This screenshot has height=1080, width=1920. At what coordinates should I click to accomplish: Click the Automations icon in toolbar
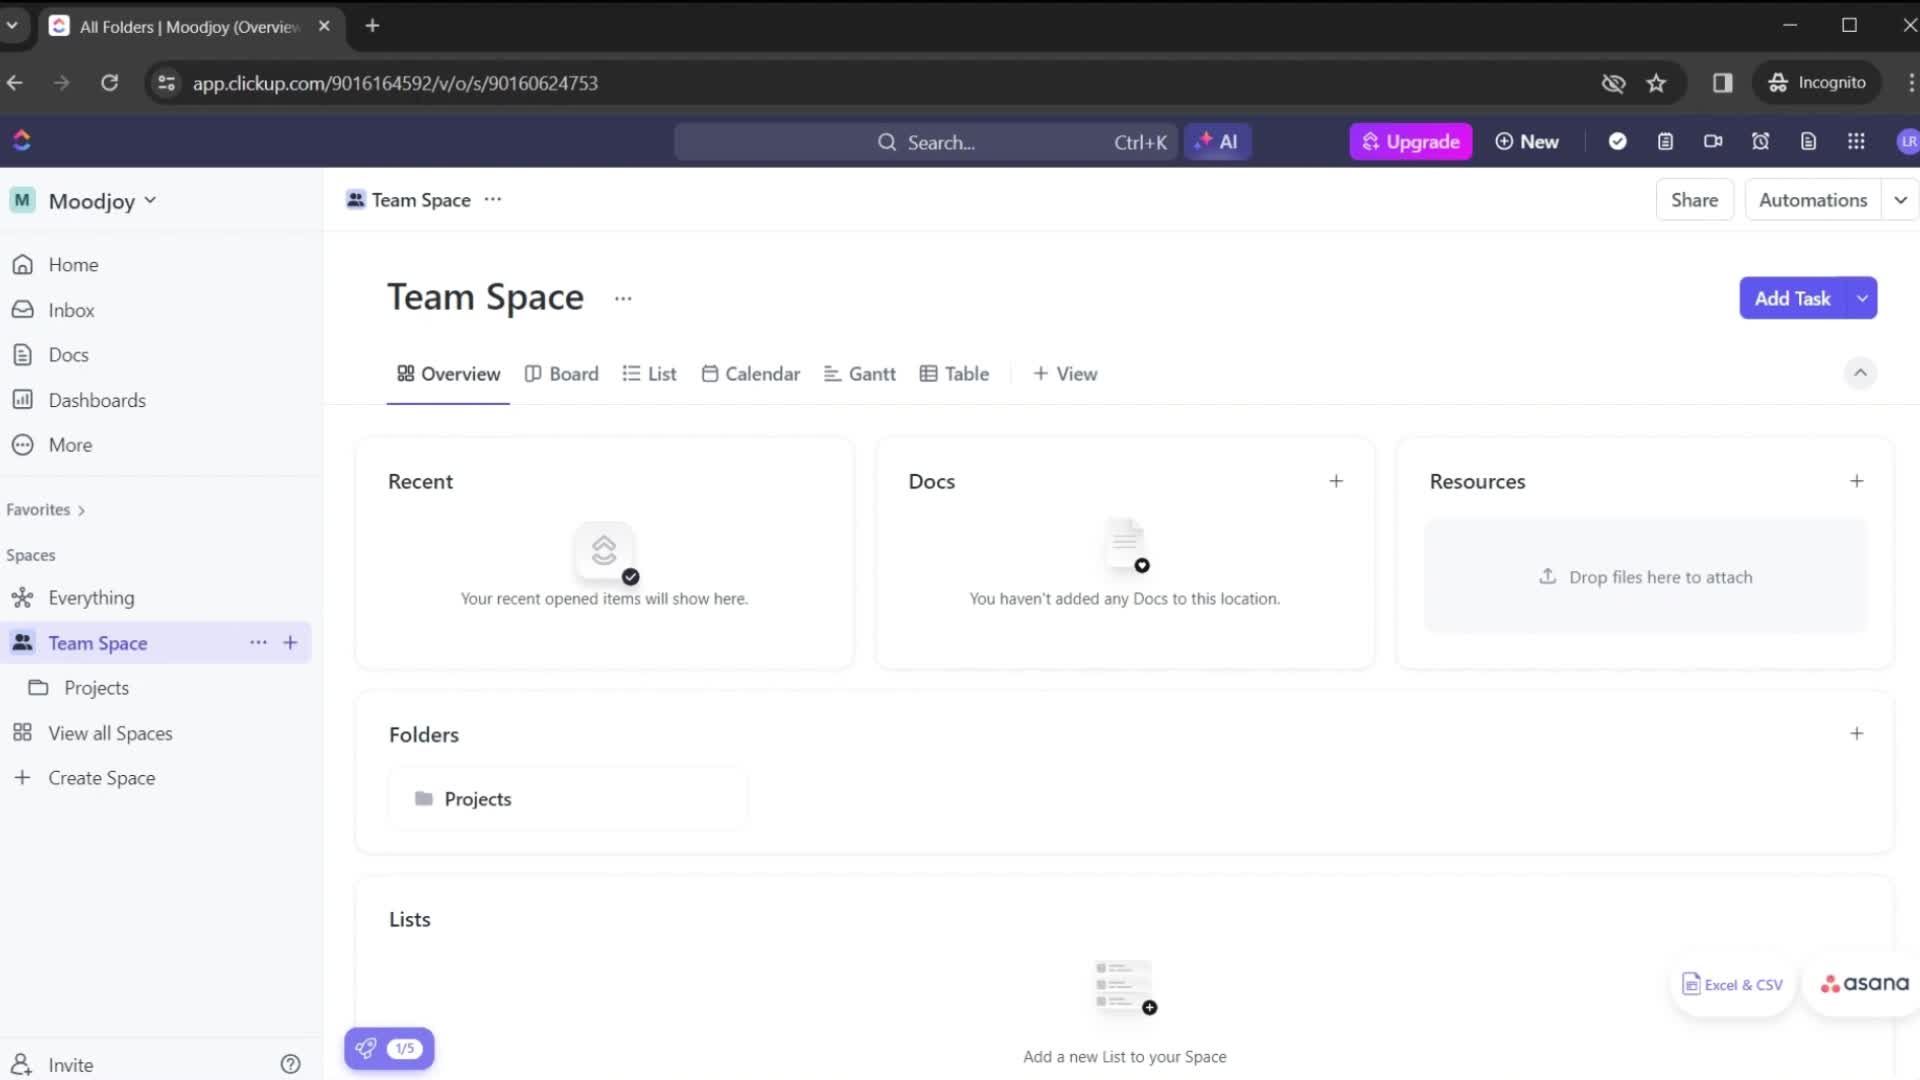(1812, 199)
